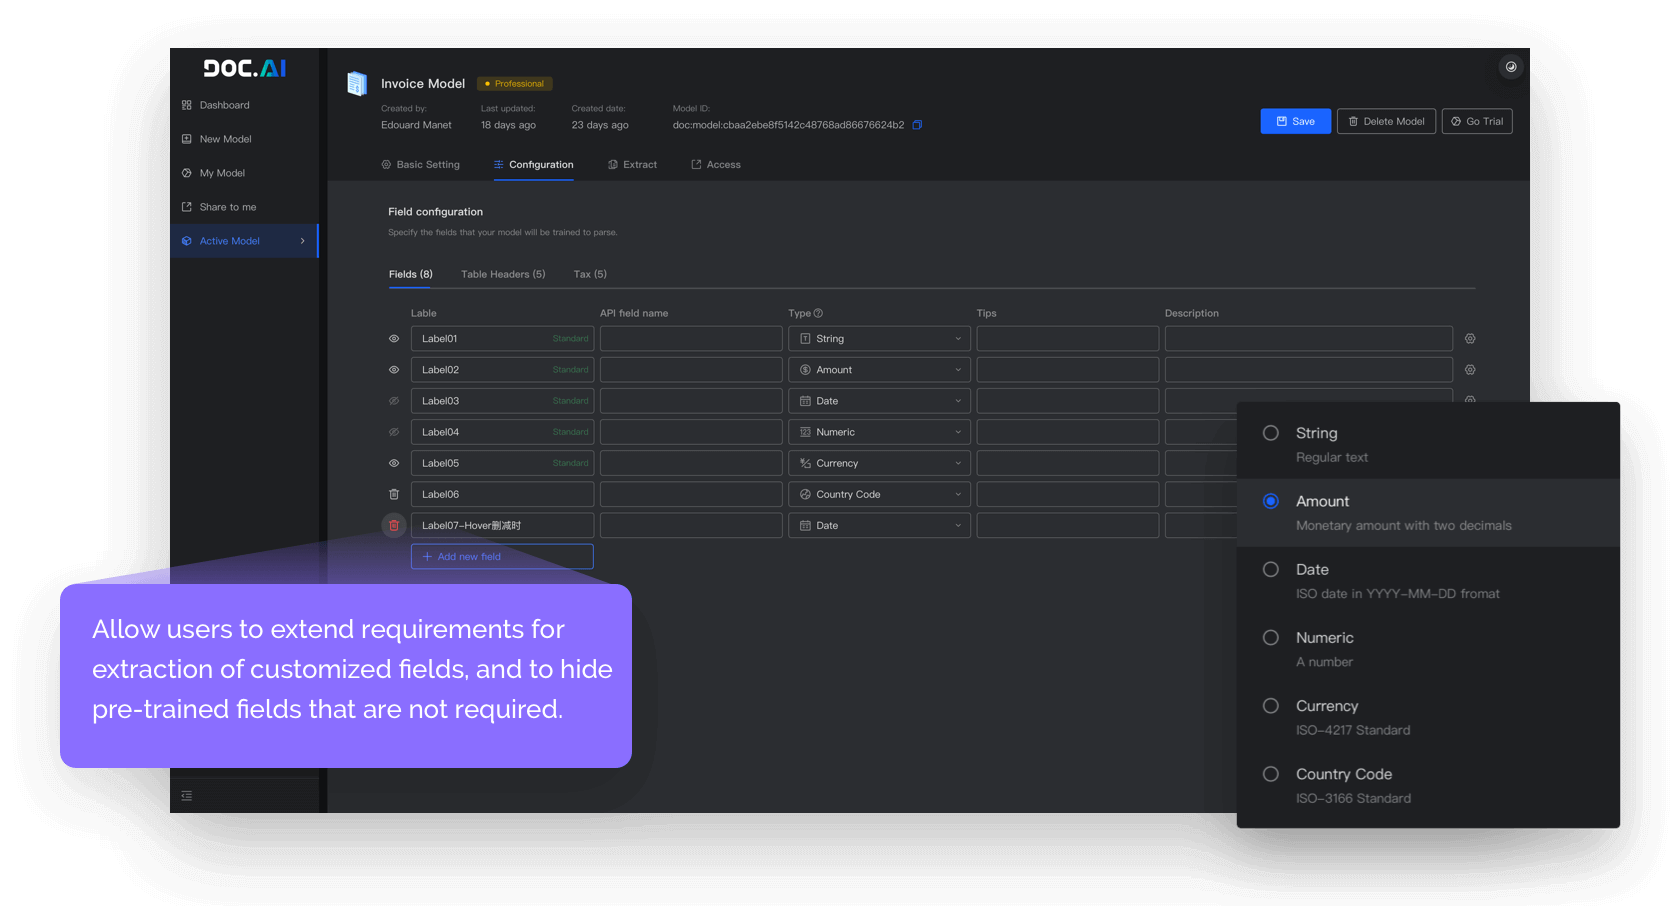Toggle visibility of the Label03 field

(x=393, y=400)
